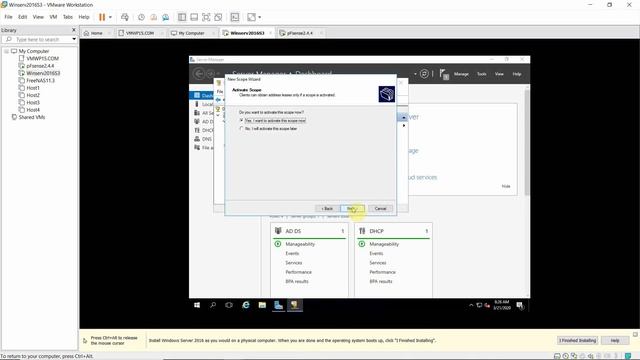Click Cancel in New Scope Wizard
Viewport: 640px width, 360px height.
click(x=380, y=209)
